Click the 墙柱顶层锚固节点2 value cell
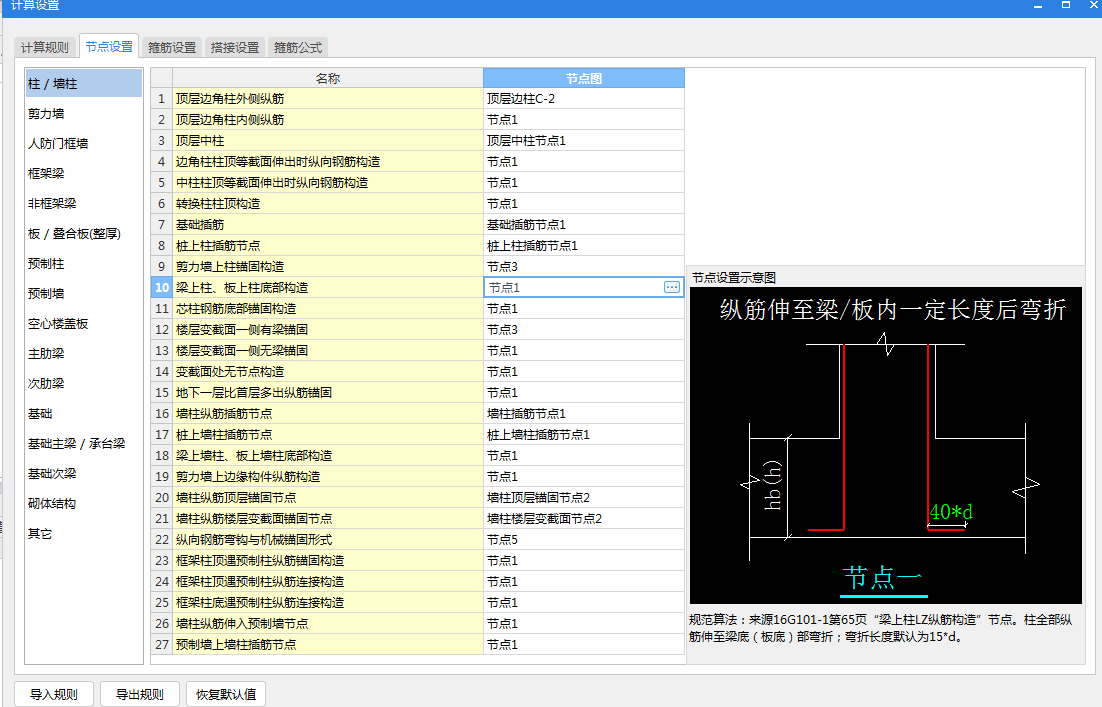 click(x=584, y=498)
